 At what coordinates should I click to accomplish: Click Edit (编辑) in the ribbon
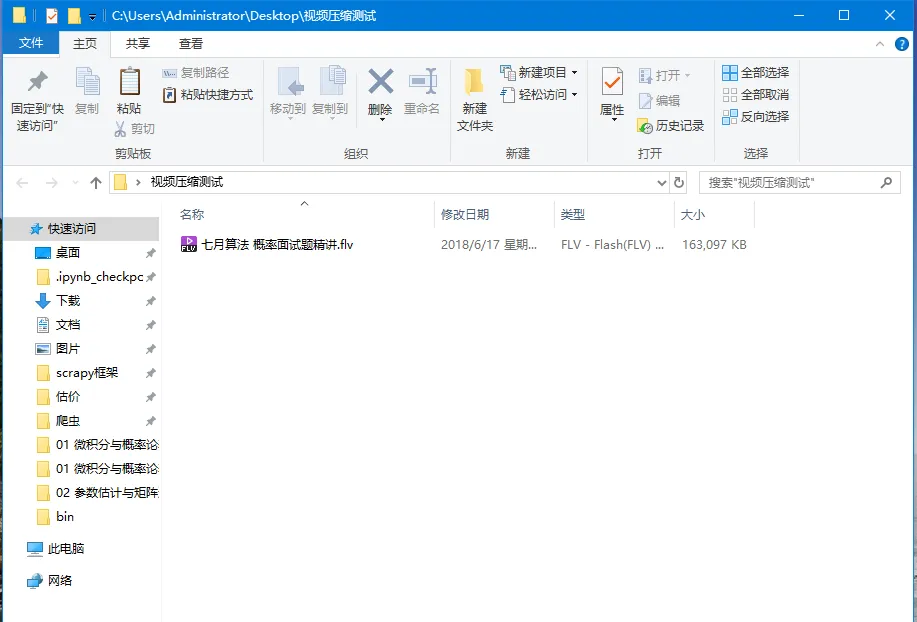[659, 101]
